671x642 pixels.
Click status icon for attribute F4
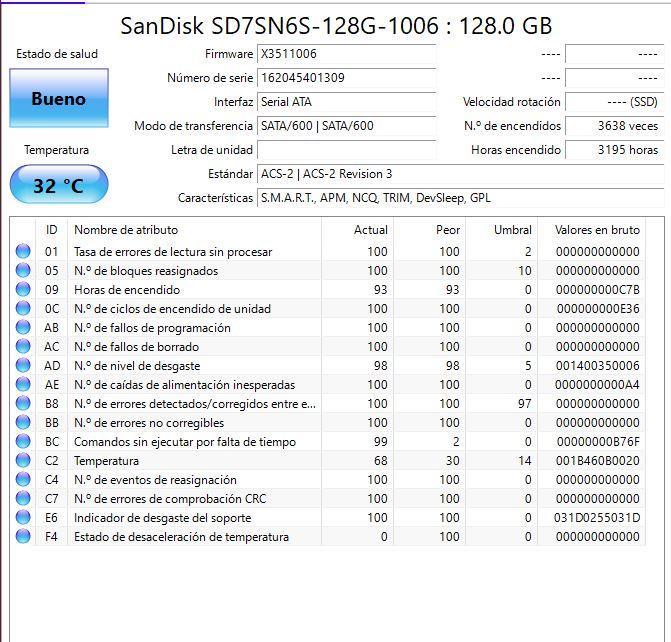coord(23,536)
